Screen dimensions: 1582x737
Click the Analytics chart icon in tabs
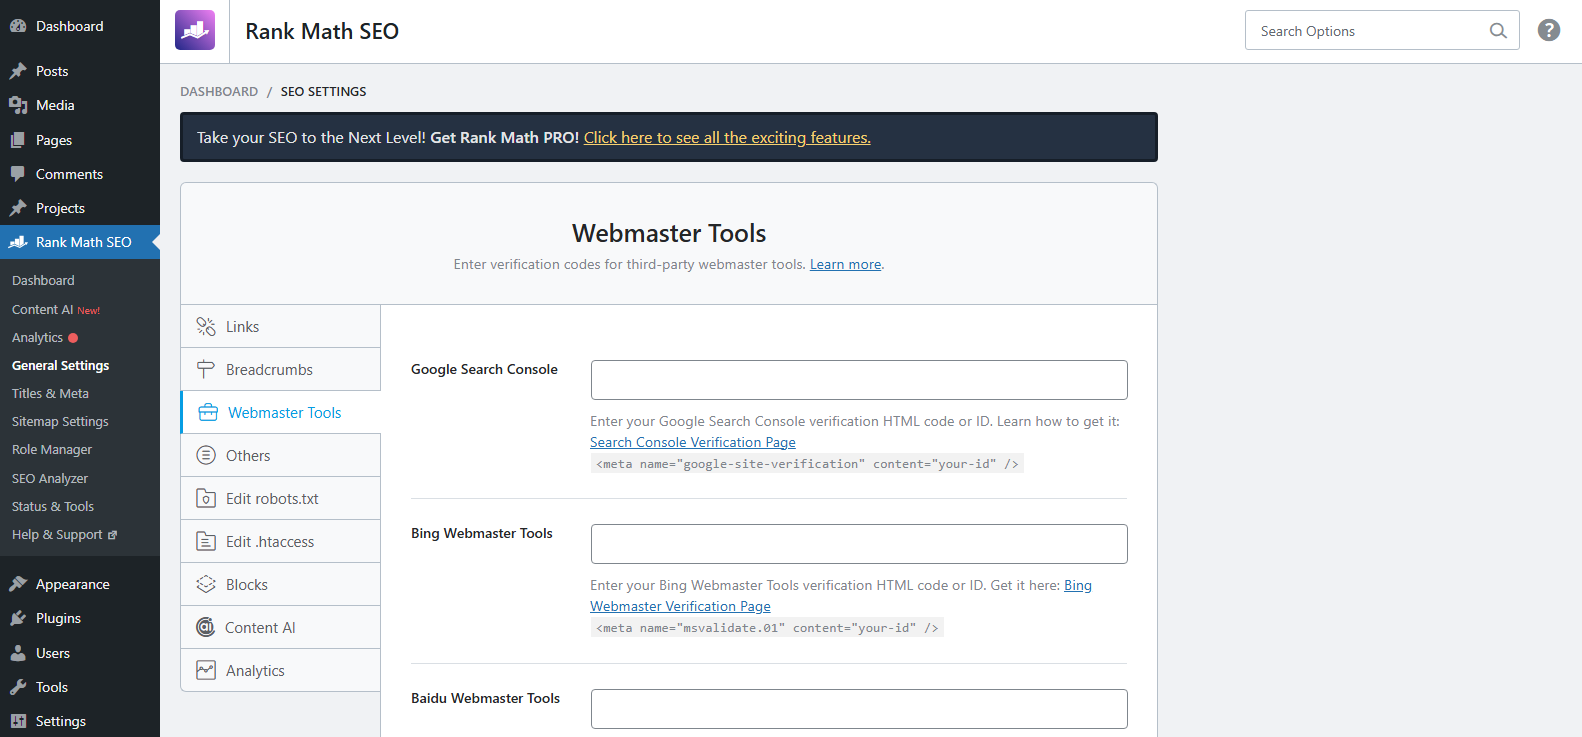pos(206,671)
